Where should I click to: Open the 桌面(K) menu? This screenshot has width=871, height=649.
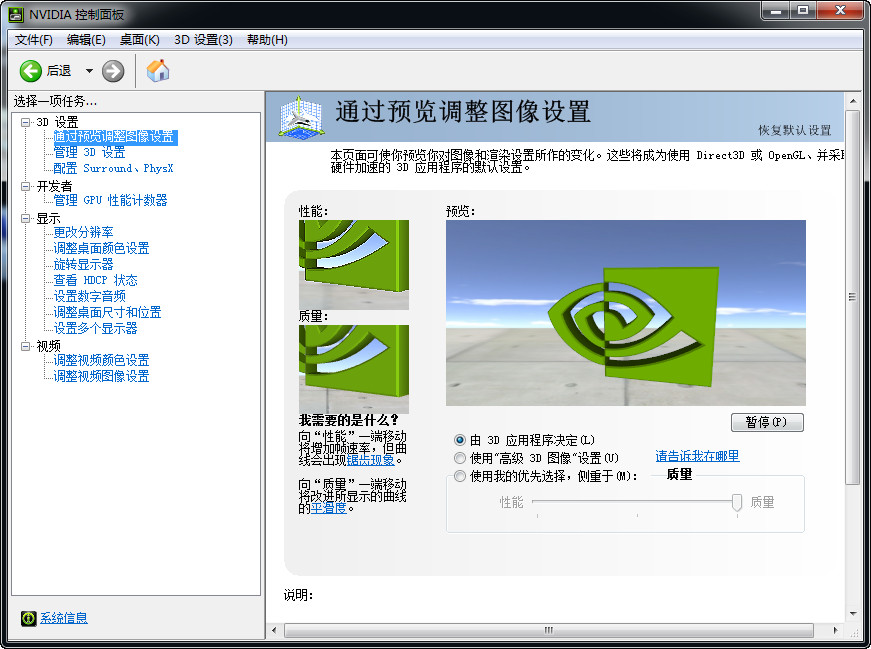139,40
